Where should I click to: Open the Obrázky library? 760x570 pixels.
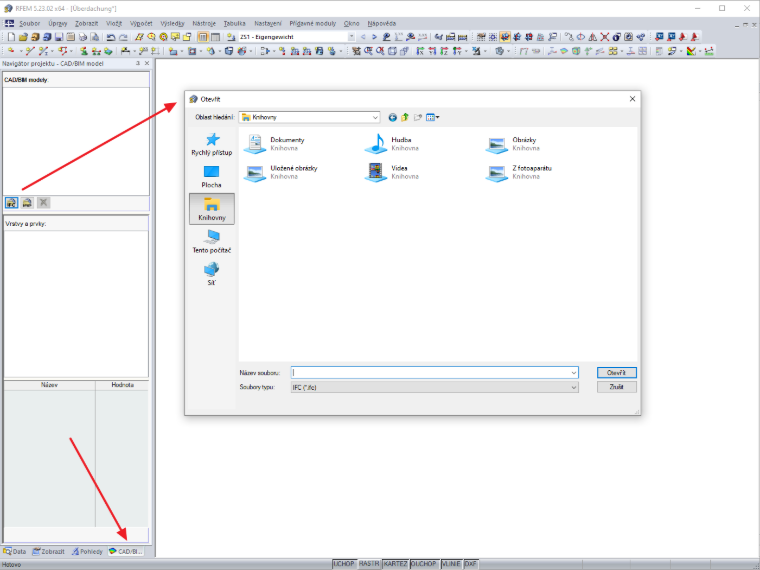tap(513, 144)
